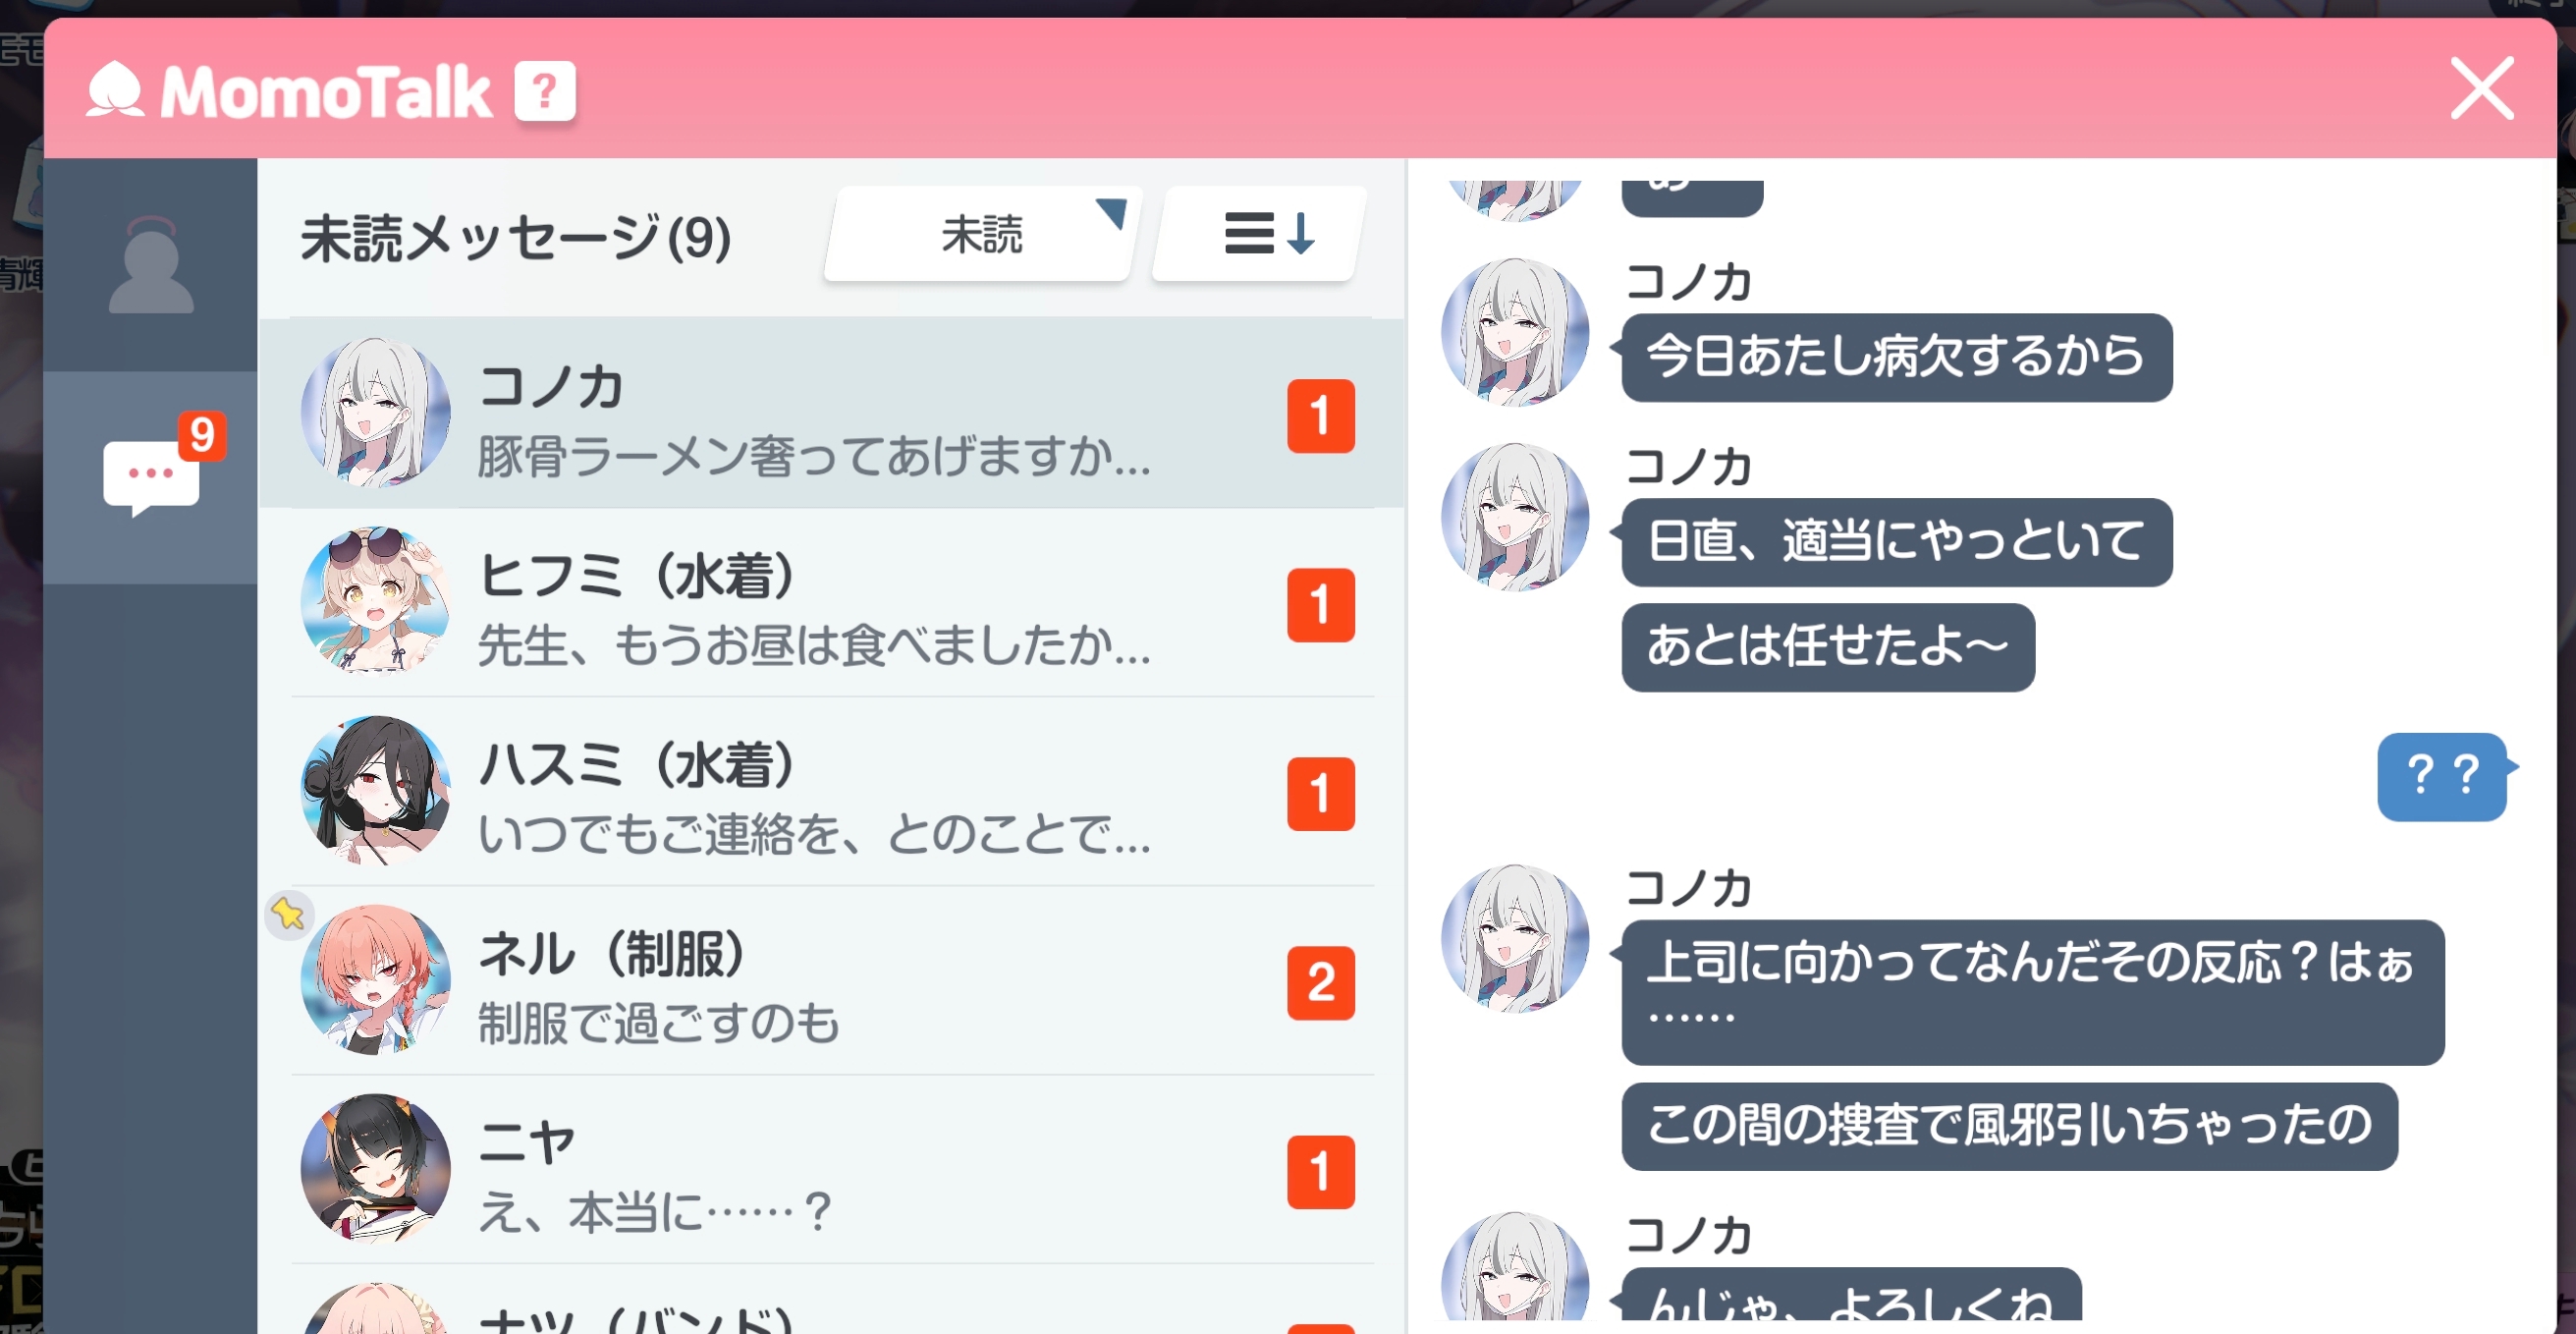Open the ニヤ conversation entry

click(832, 1169)
